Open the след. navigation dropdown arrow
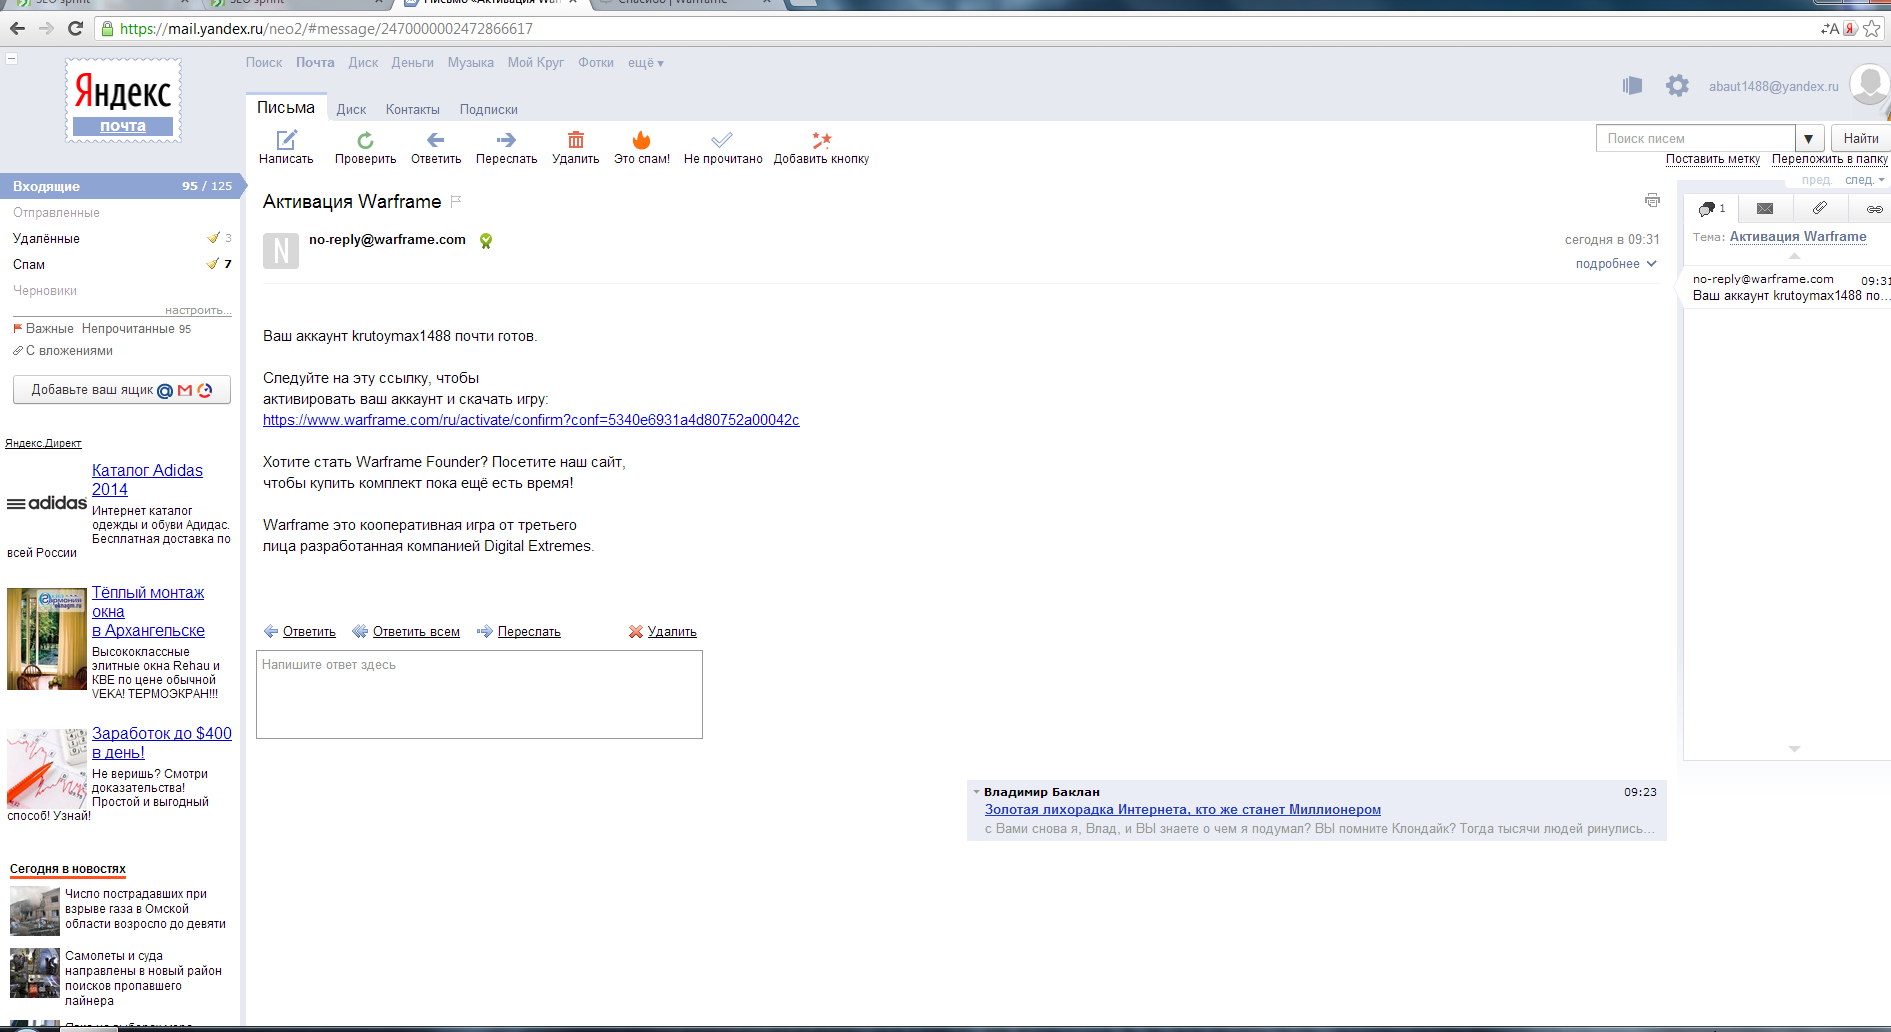Image resolution: width=1891 pixels, height=1032 pixels. pos(1882,180)
